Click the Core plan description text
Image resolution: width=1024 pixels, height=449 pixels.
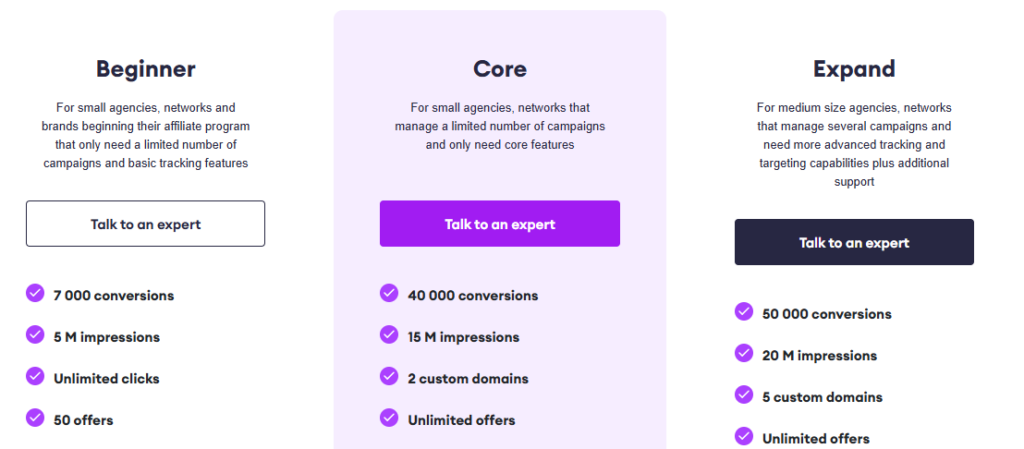coord(500,126)
